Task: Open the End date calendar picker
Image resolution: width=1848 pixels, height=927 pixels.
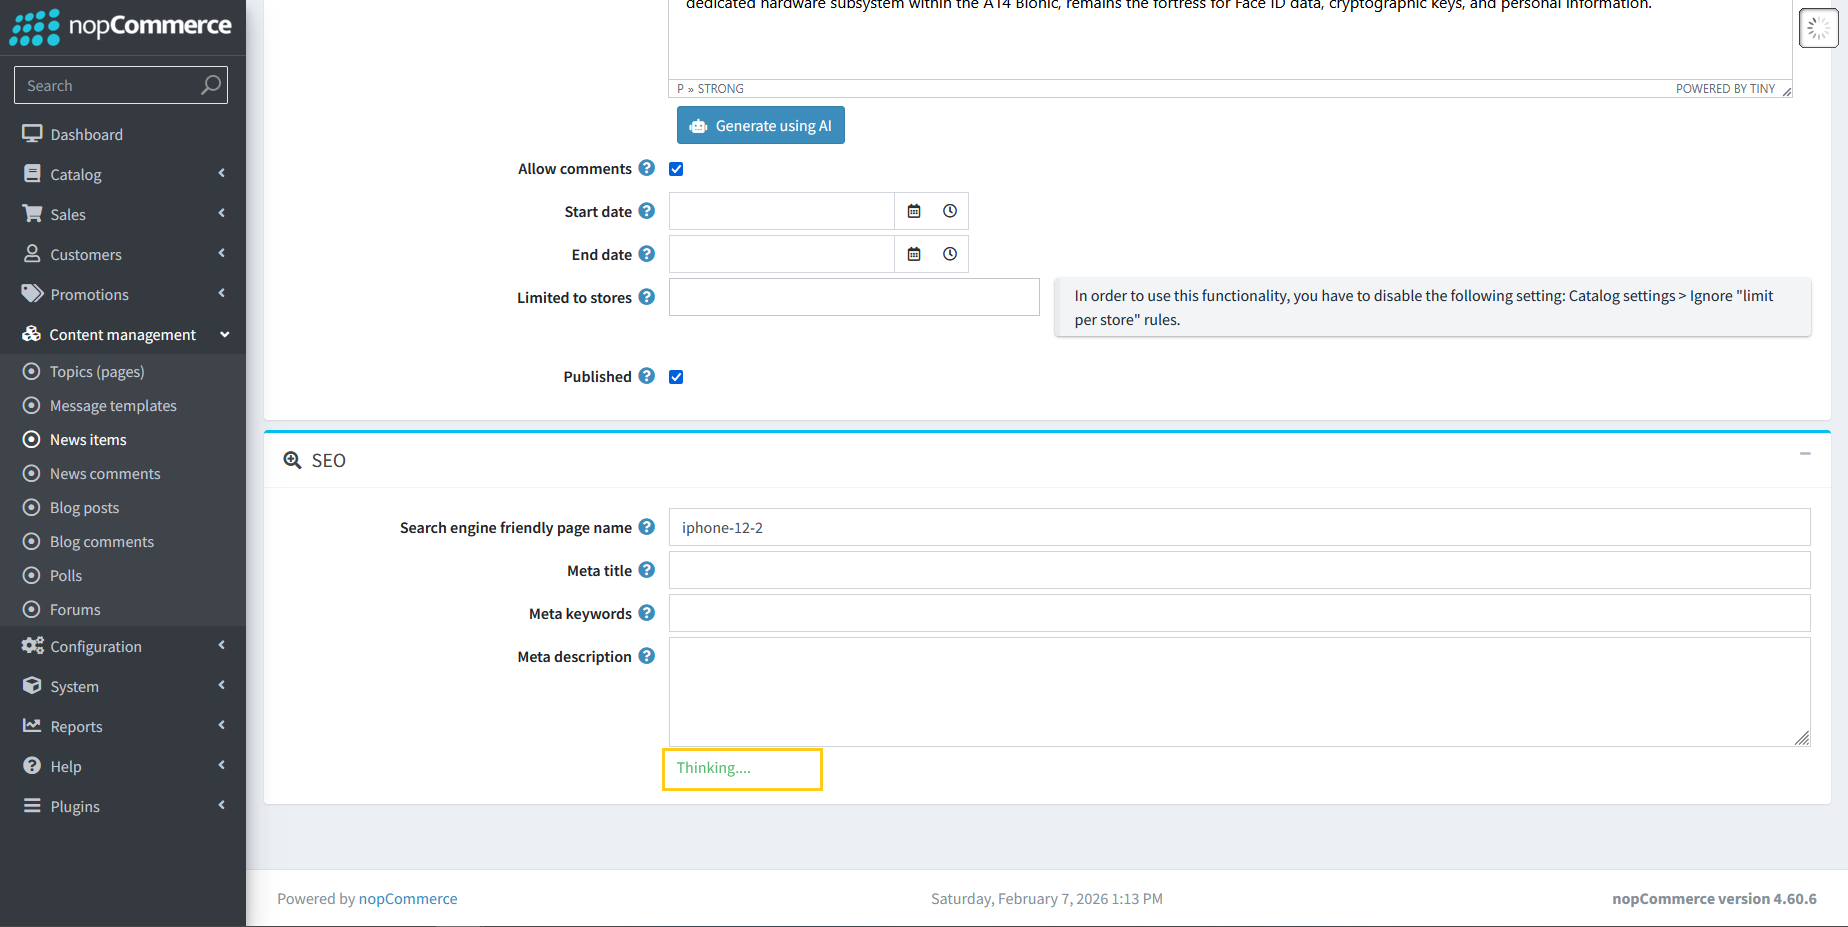Action: (x=913, y=254)
